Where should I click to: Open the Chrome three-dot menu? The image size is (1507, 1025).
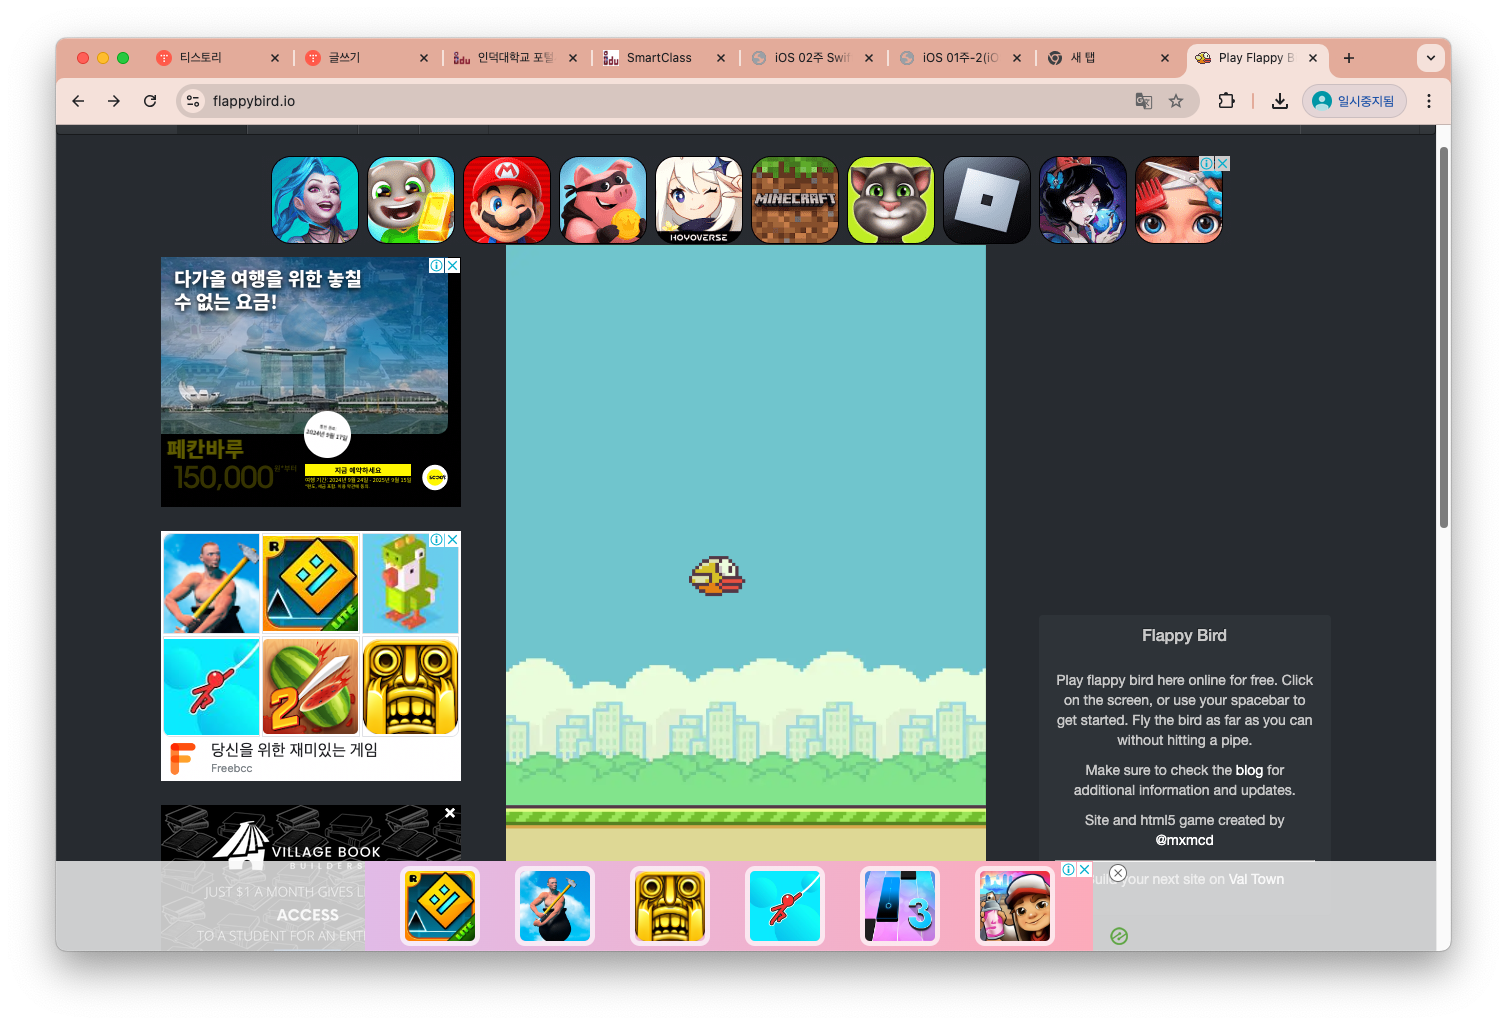tap(1429, 101)
